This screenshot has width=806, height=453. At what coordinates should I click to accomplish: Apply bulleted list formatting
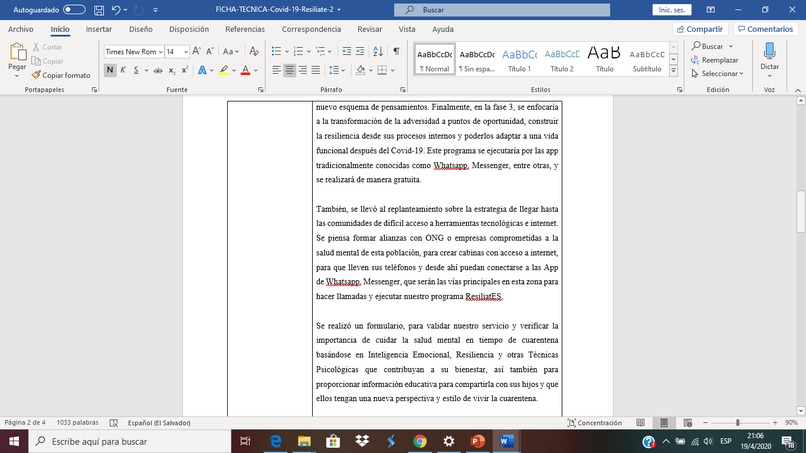277,51
